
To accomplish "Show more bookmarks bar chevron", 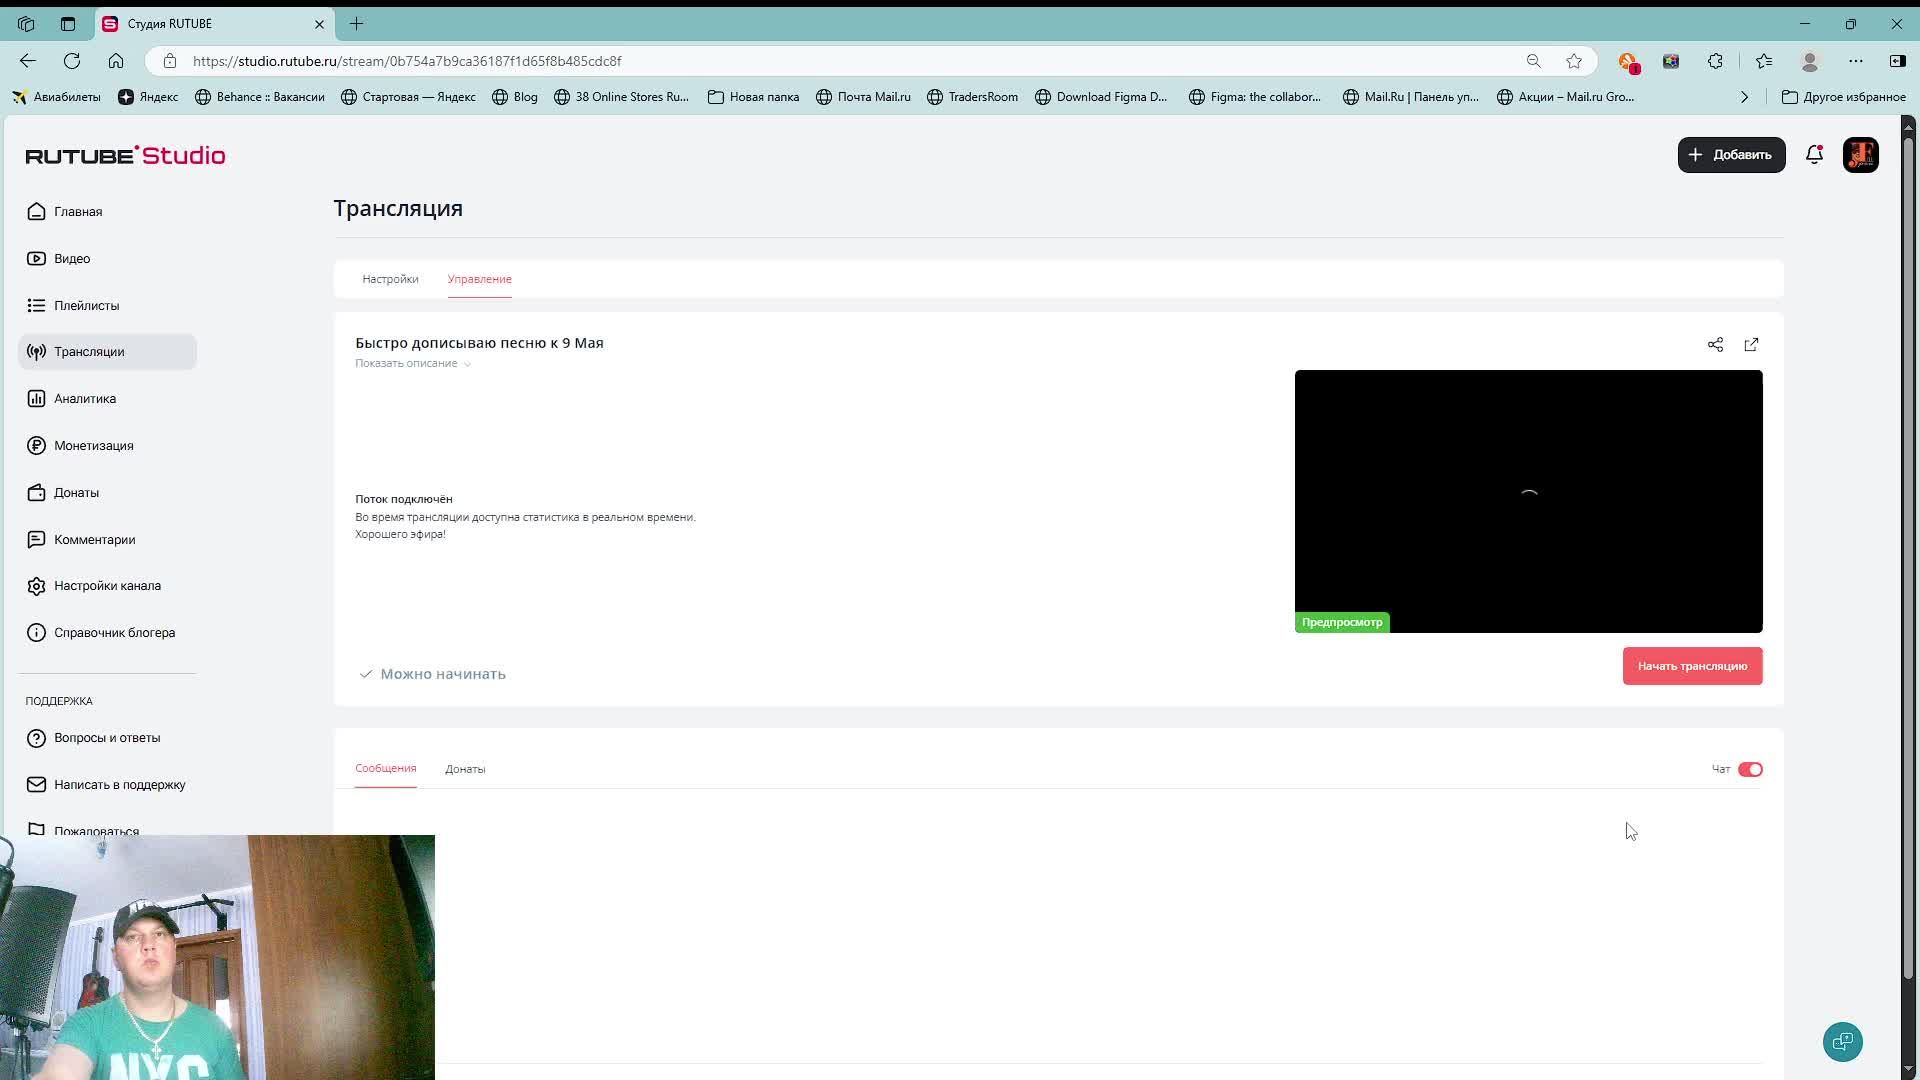I will [1744, 97].
